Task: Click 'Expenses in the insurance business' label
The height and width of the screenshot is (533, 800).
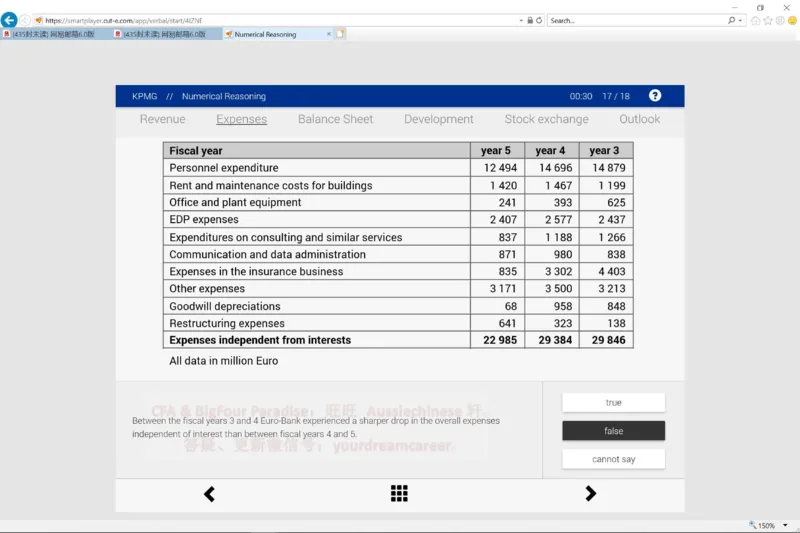Action: point(256,271)
